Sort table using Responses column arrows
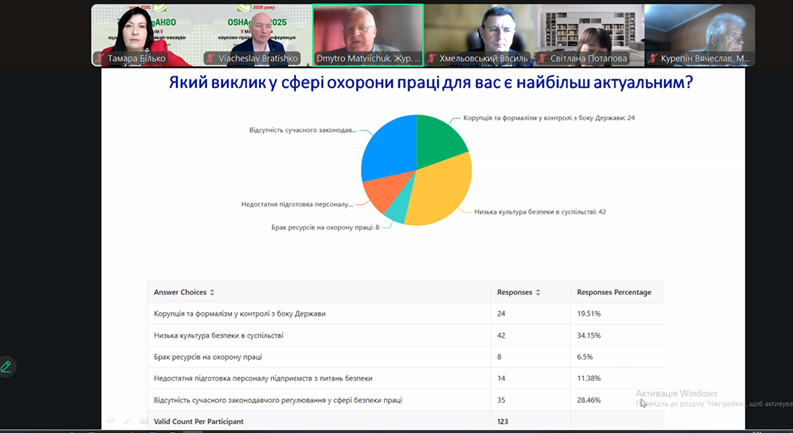Screen dimensions: 793x433 [538, 292]
